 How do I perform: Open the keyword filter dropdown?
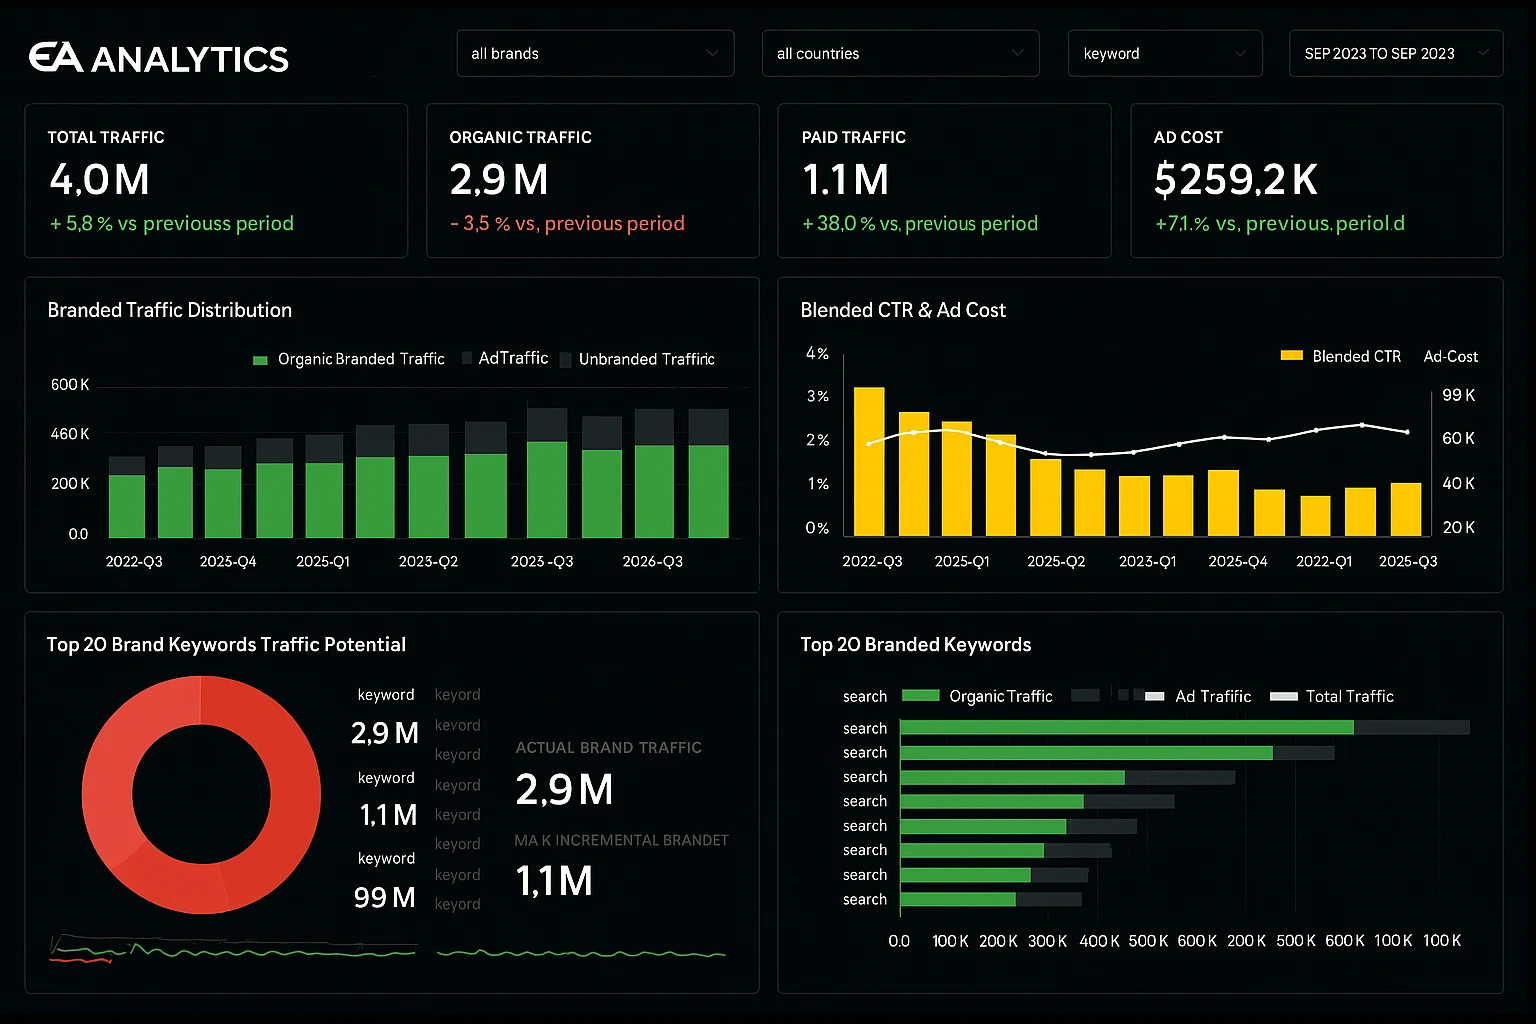[x=1164, y=53]
